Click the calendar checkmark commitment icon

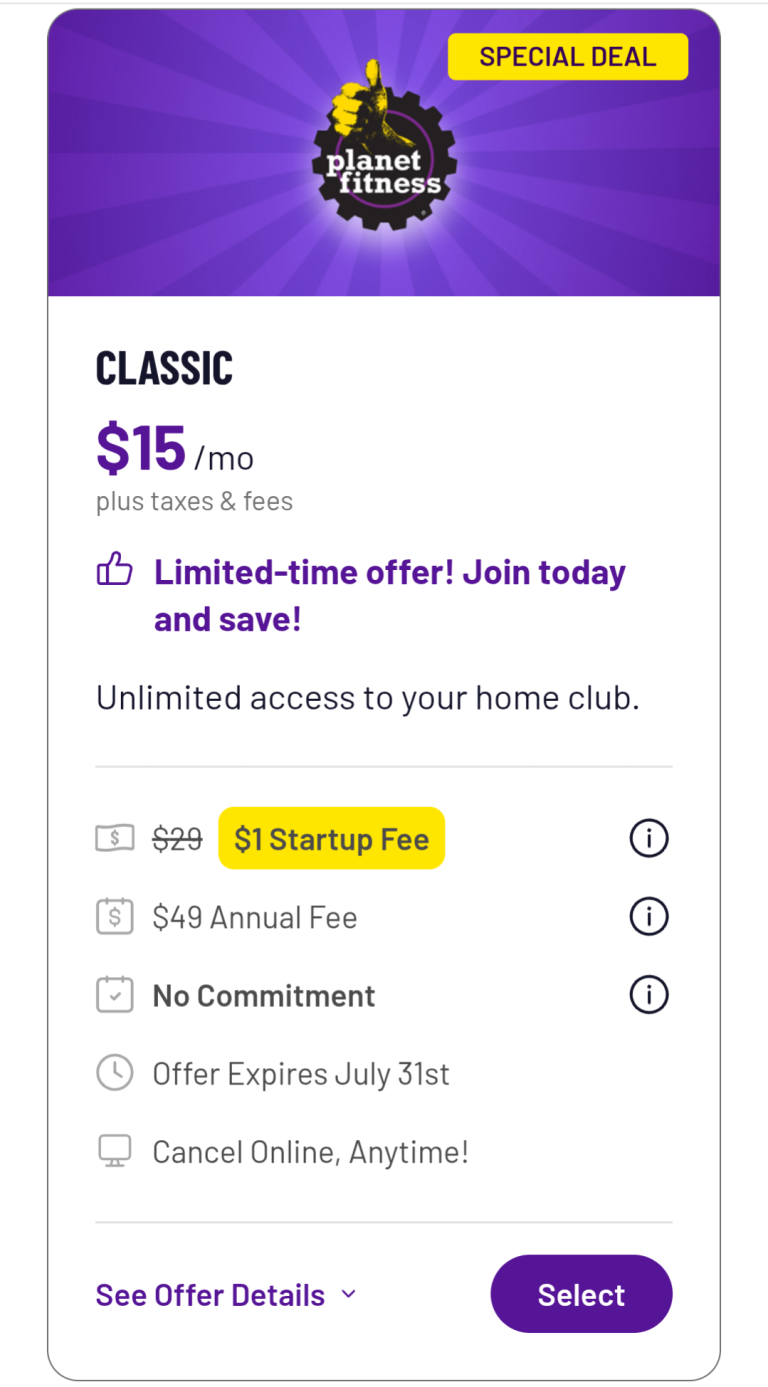point(115,995)
